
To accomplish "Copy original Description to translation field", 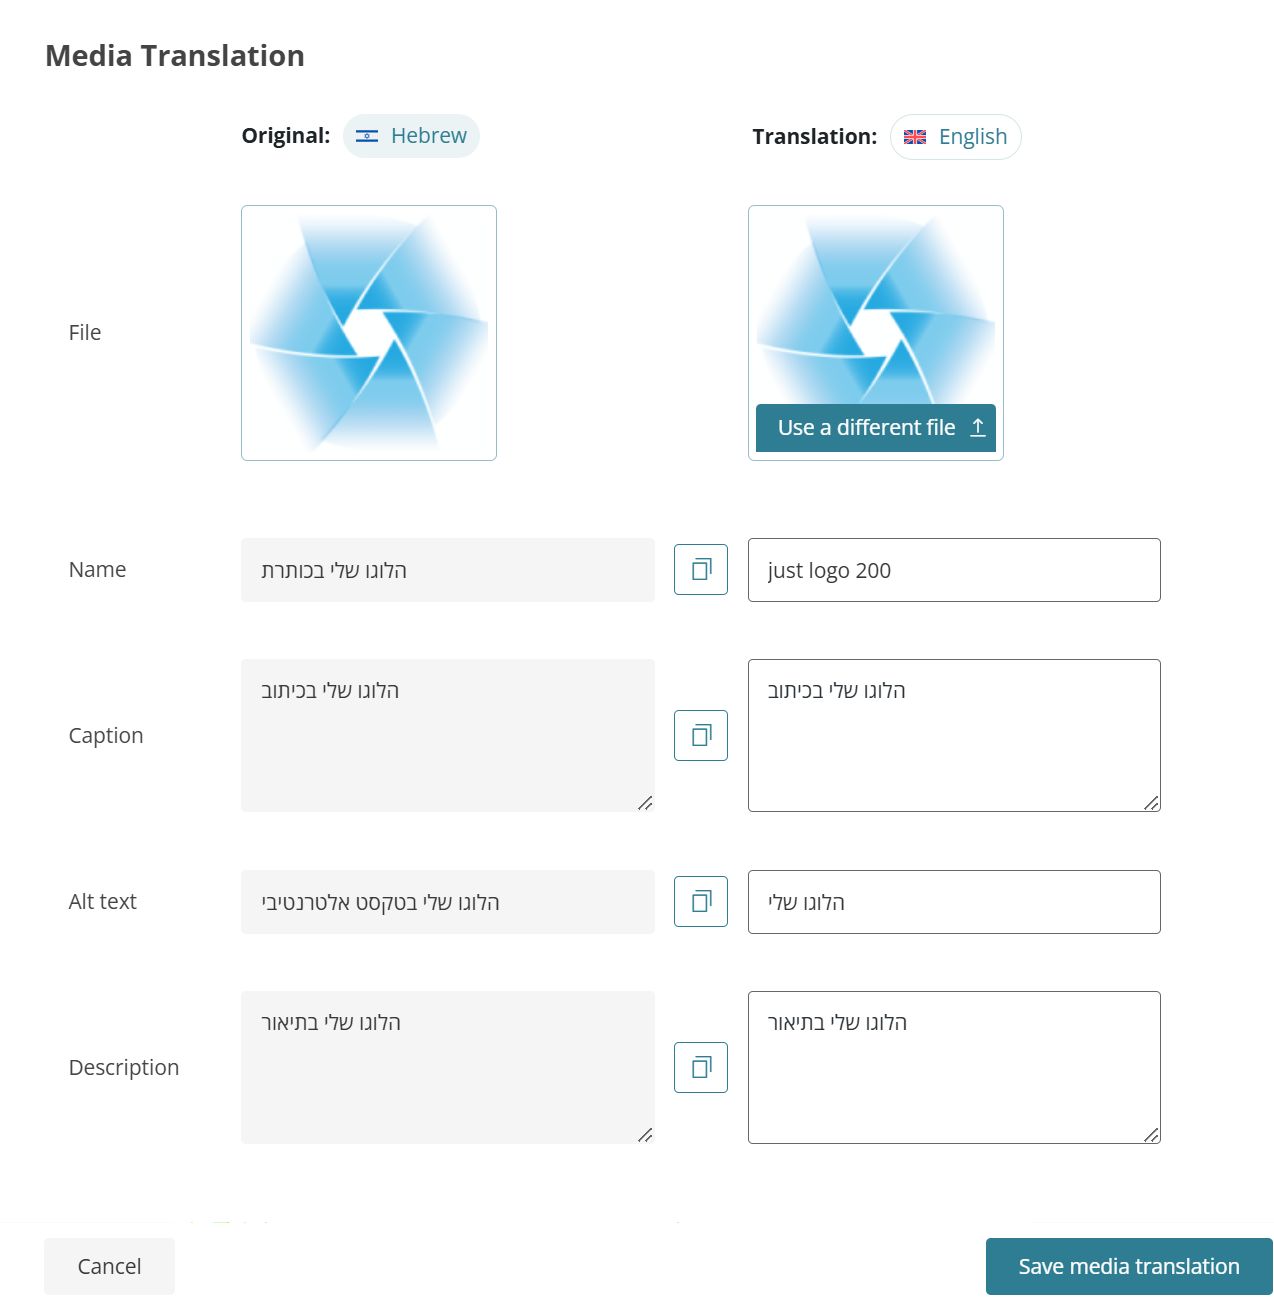I will 701,1068.
